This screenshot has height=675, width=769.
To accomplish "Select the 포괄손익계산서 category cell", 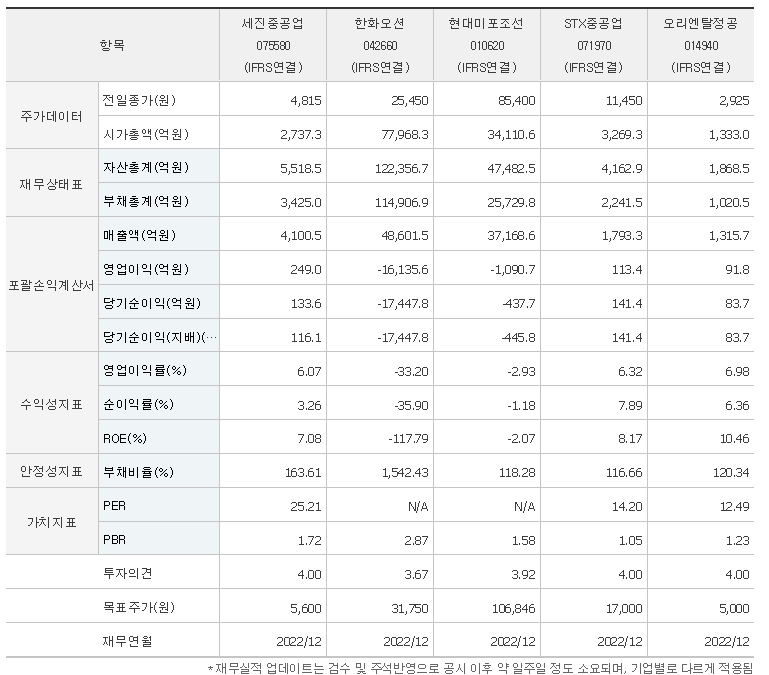I will (x=52, y=285).
